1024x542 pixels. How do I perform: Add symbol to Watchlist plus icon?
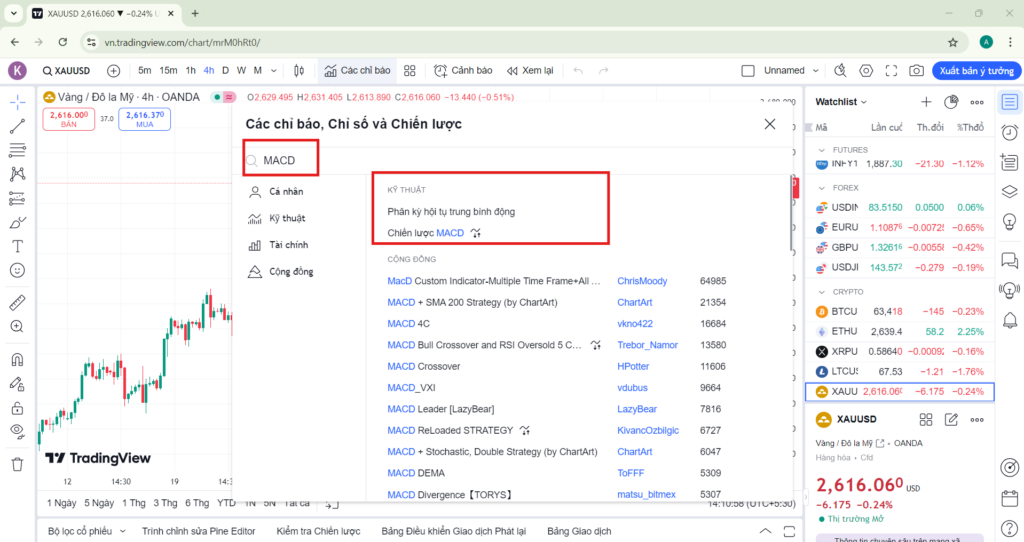click(x=926, y=102)
